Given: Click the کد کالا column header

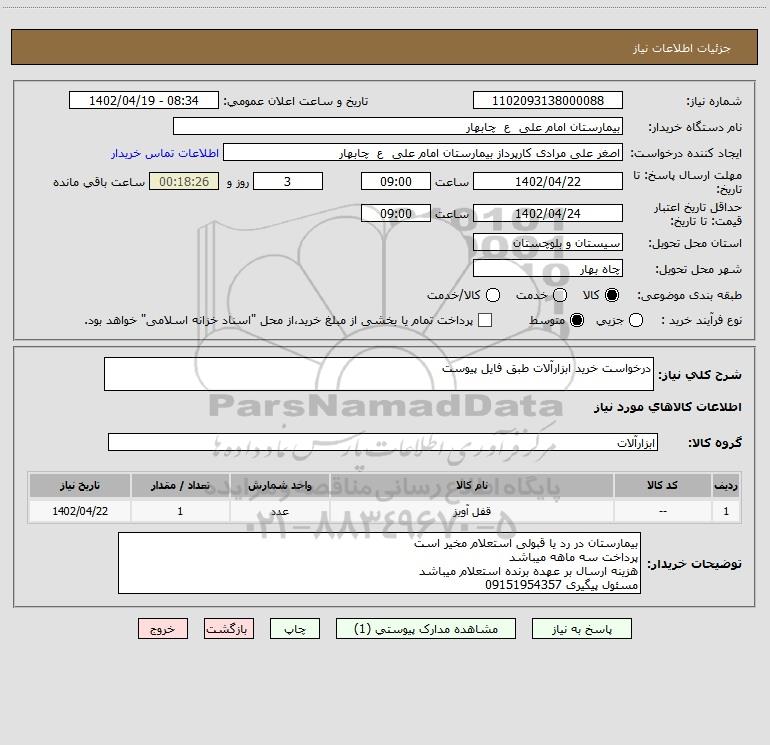Looking at the screenshot, I should 662,485.
